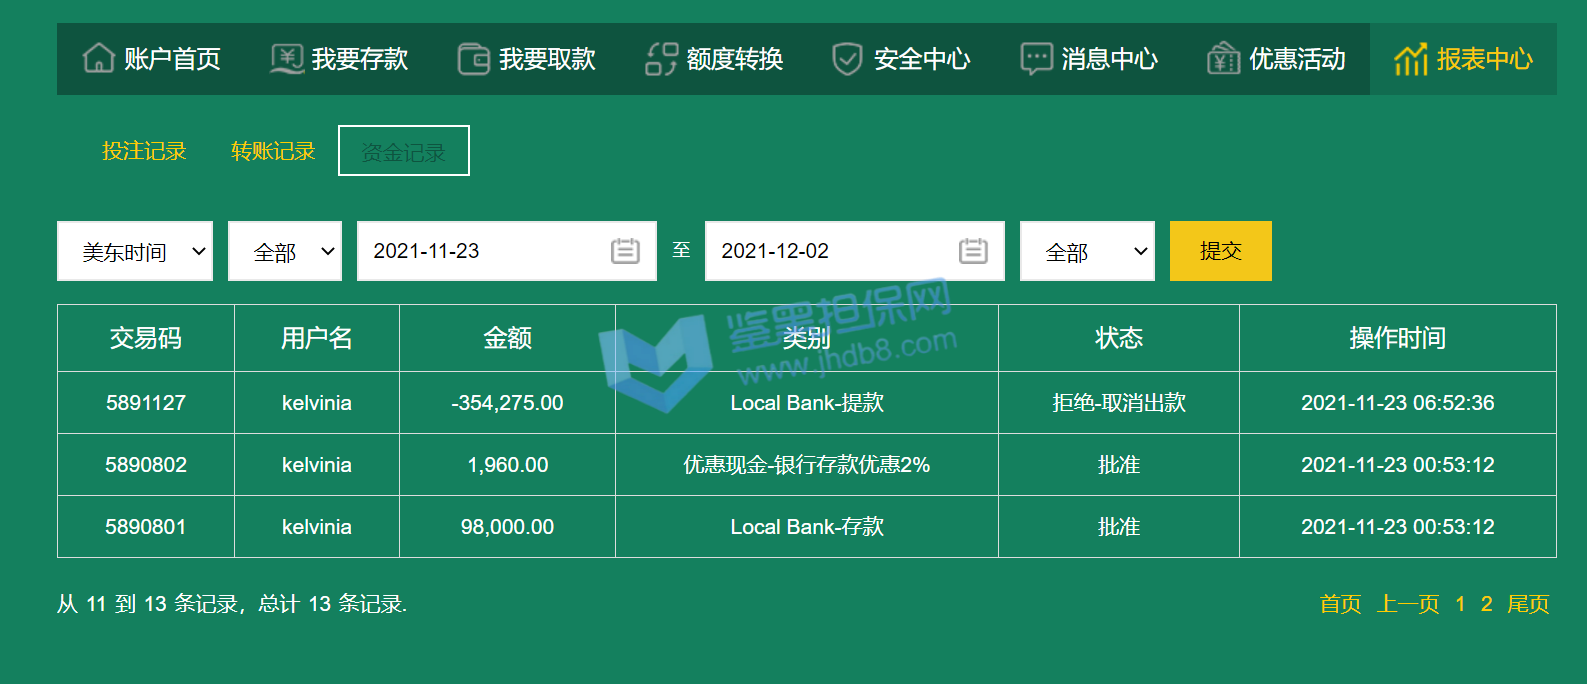Jump to 尾页 last page link

click(x=1528, y=604)
